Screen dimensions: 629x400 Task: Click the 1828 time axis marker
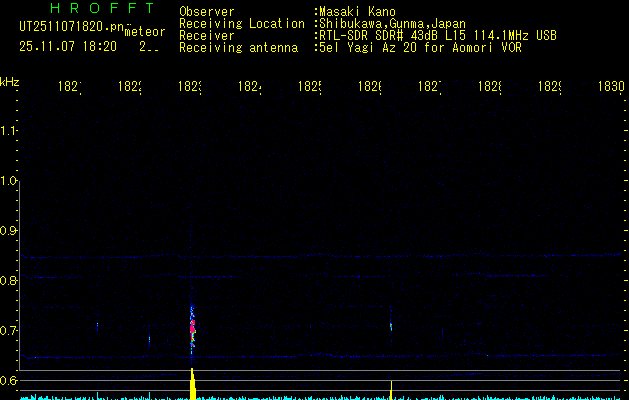(489, 87)
